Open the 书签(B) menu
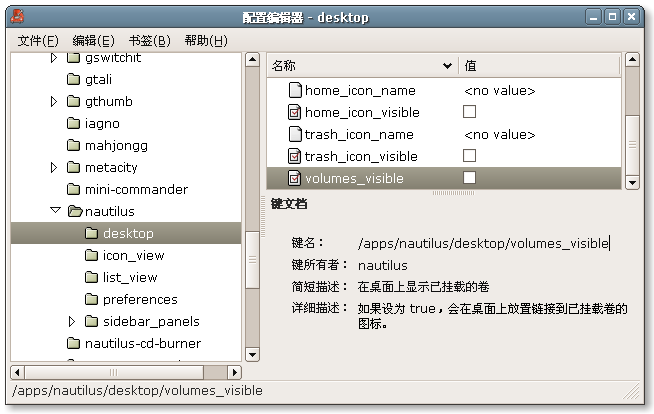Viewport: 654px width, 414px height. click(150, 41)
